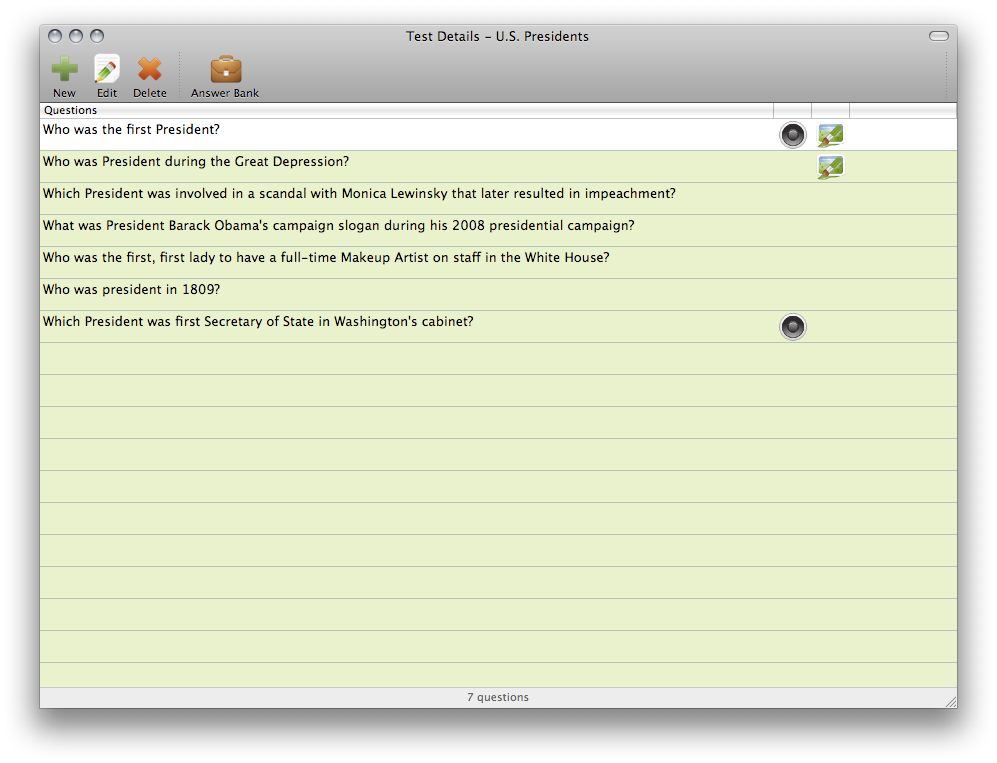997x763 pixels.
Task: Zoom the Test Details window
Action: coord(97,36)
